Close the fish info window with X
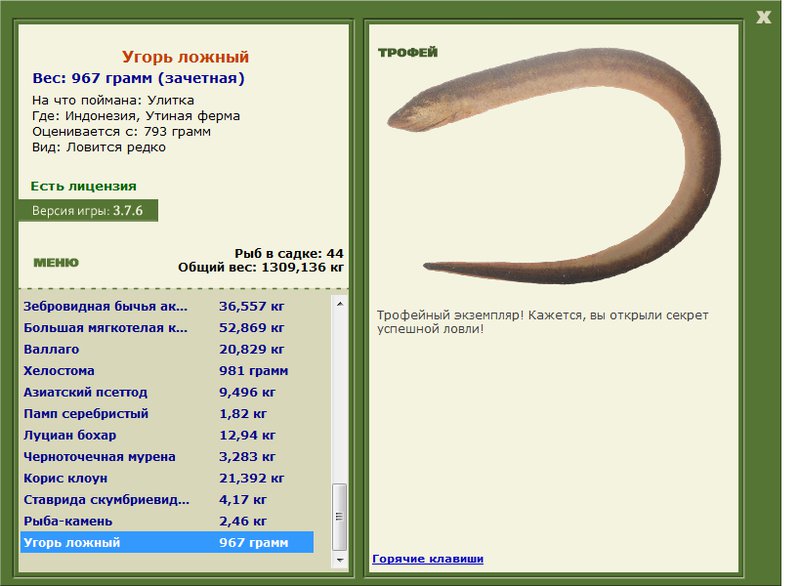Screen dimensions: 800x586 tap(763, 17)
